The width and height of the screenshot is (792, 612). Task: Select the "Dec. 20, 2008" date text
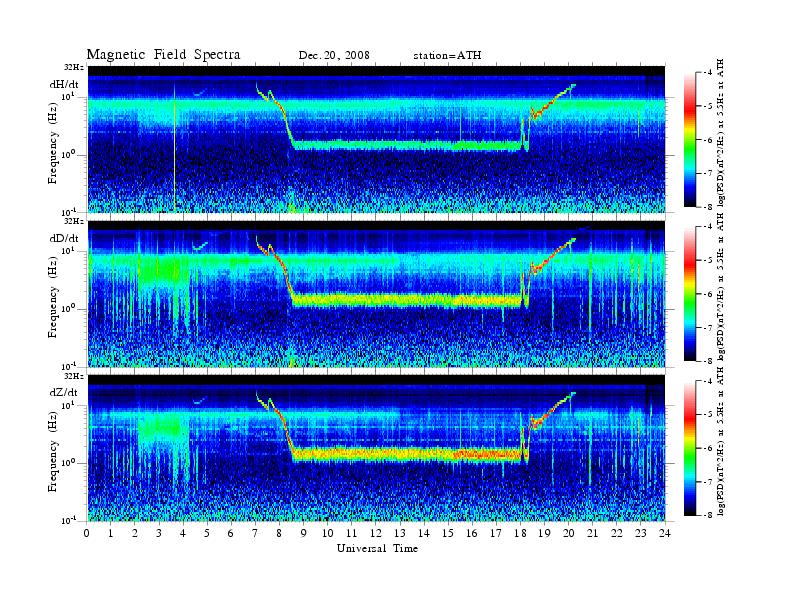point(334,55)
